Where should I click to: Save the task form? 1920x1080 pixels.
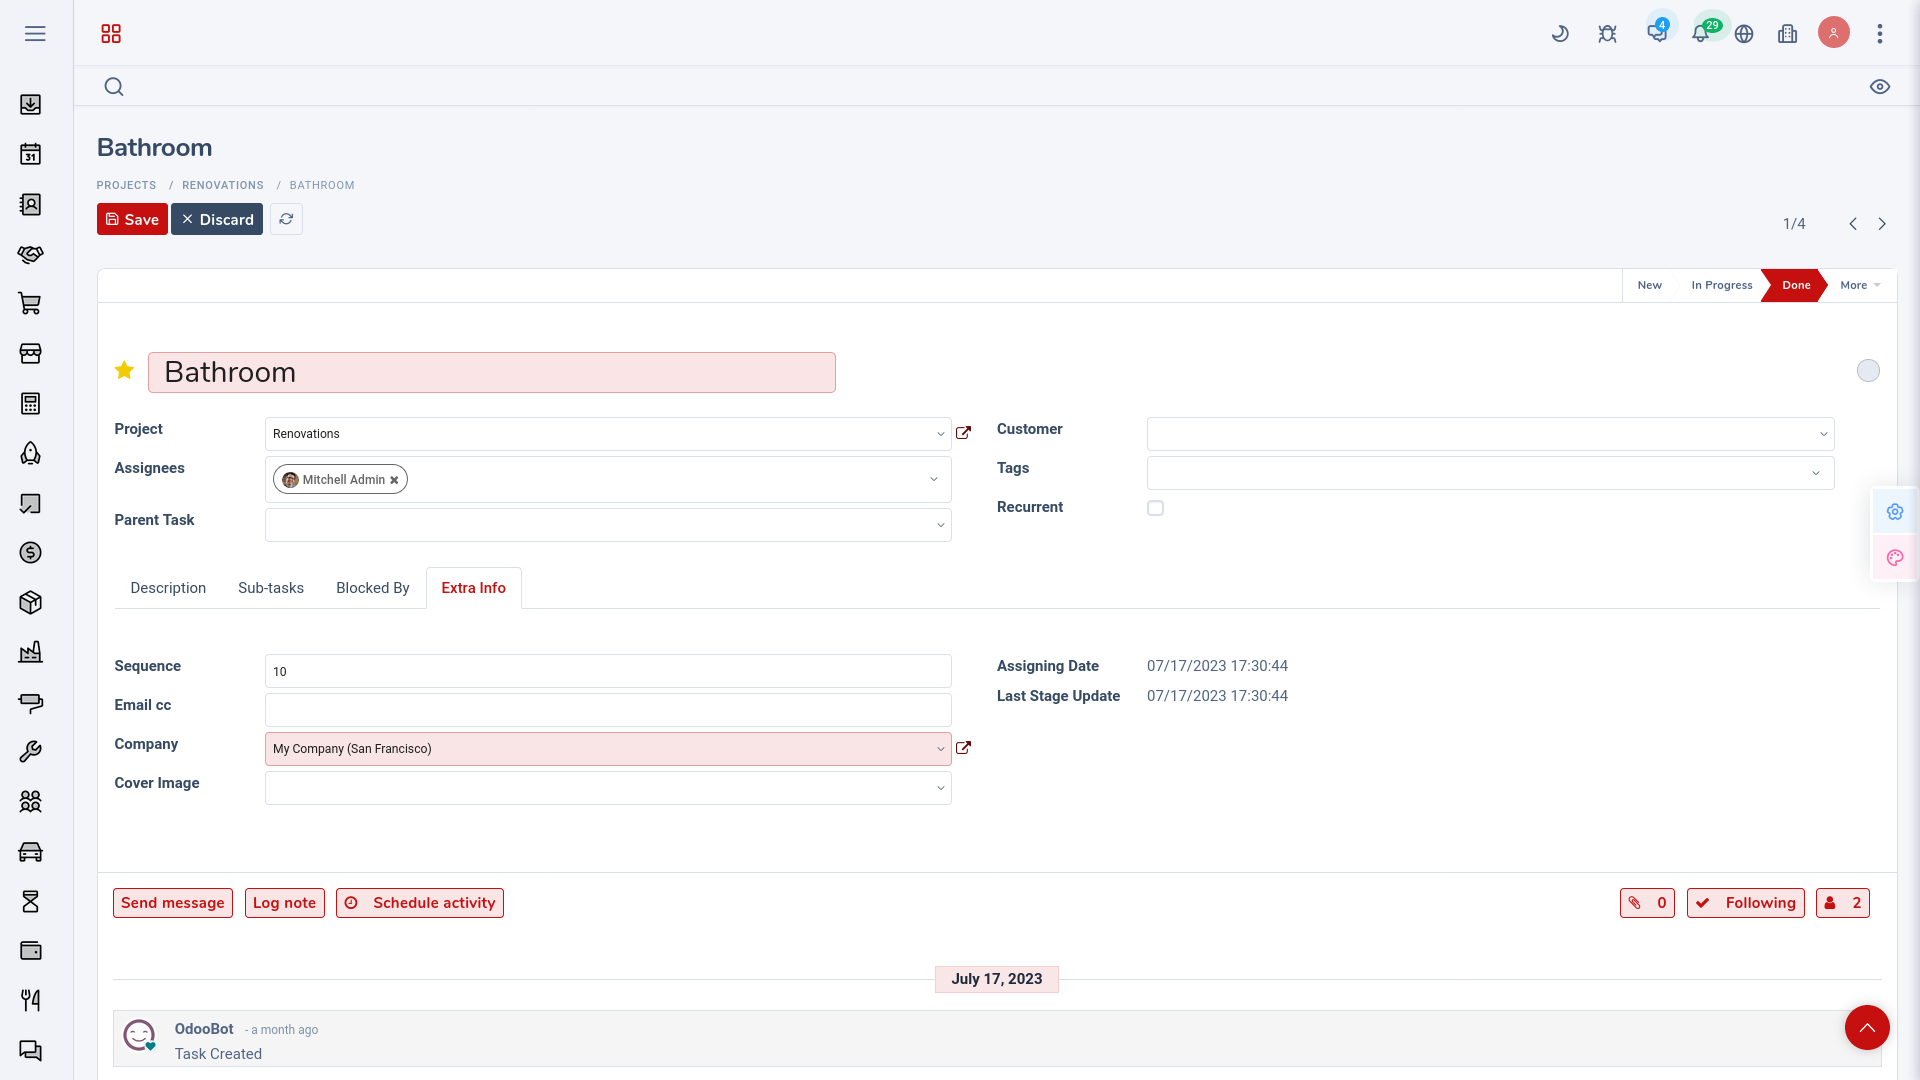click(132, 219)
